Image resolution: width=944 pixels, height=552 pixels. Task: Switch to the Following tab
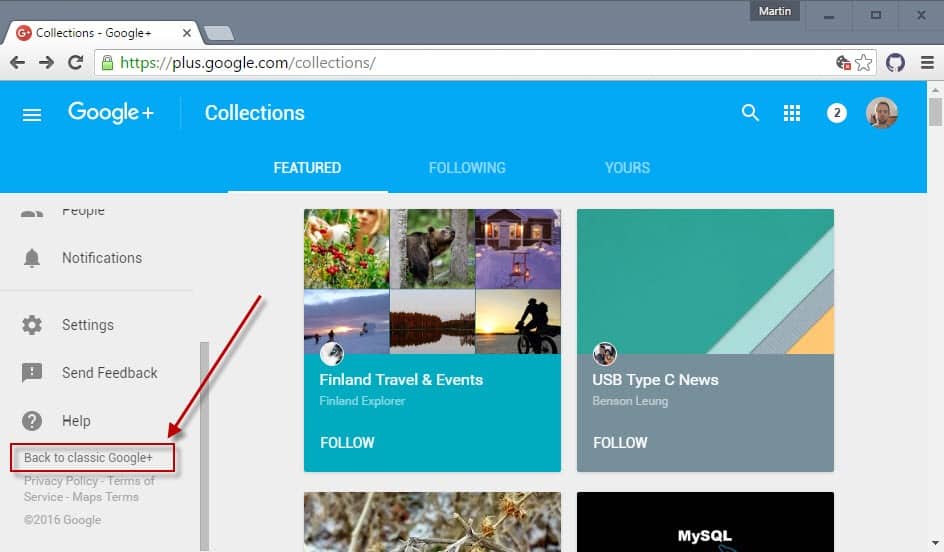click(467, 168)
